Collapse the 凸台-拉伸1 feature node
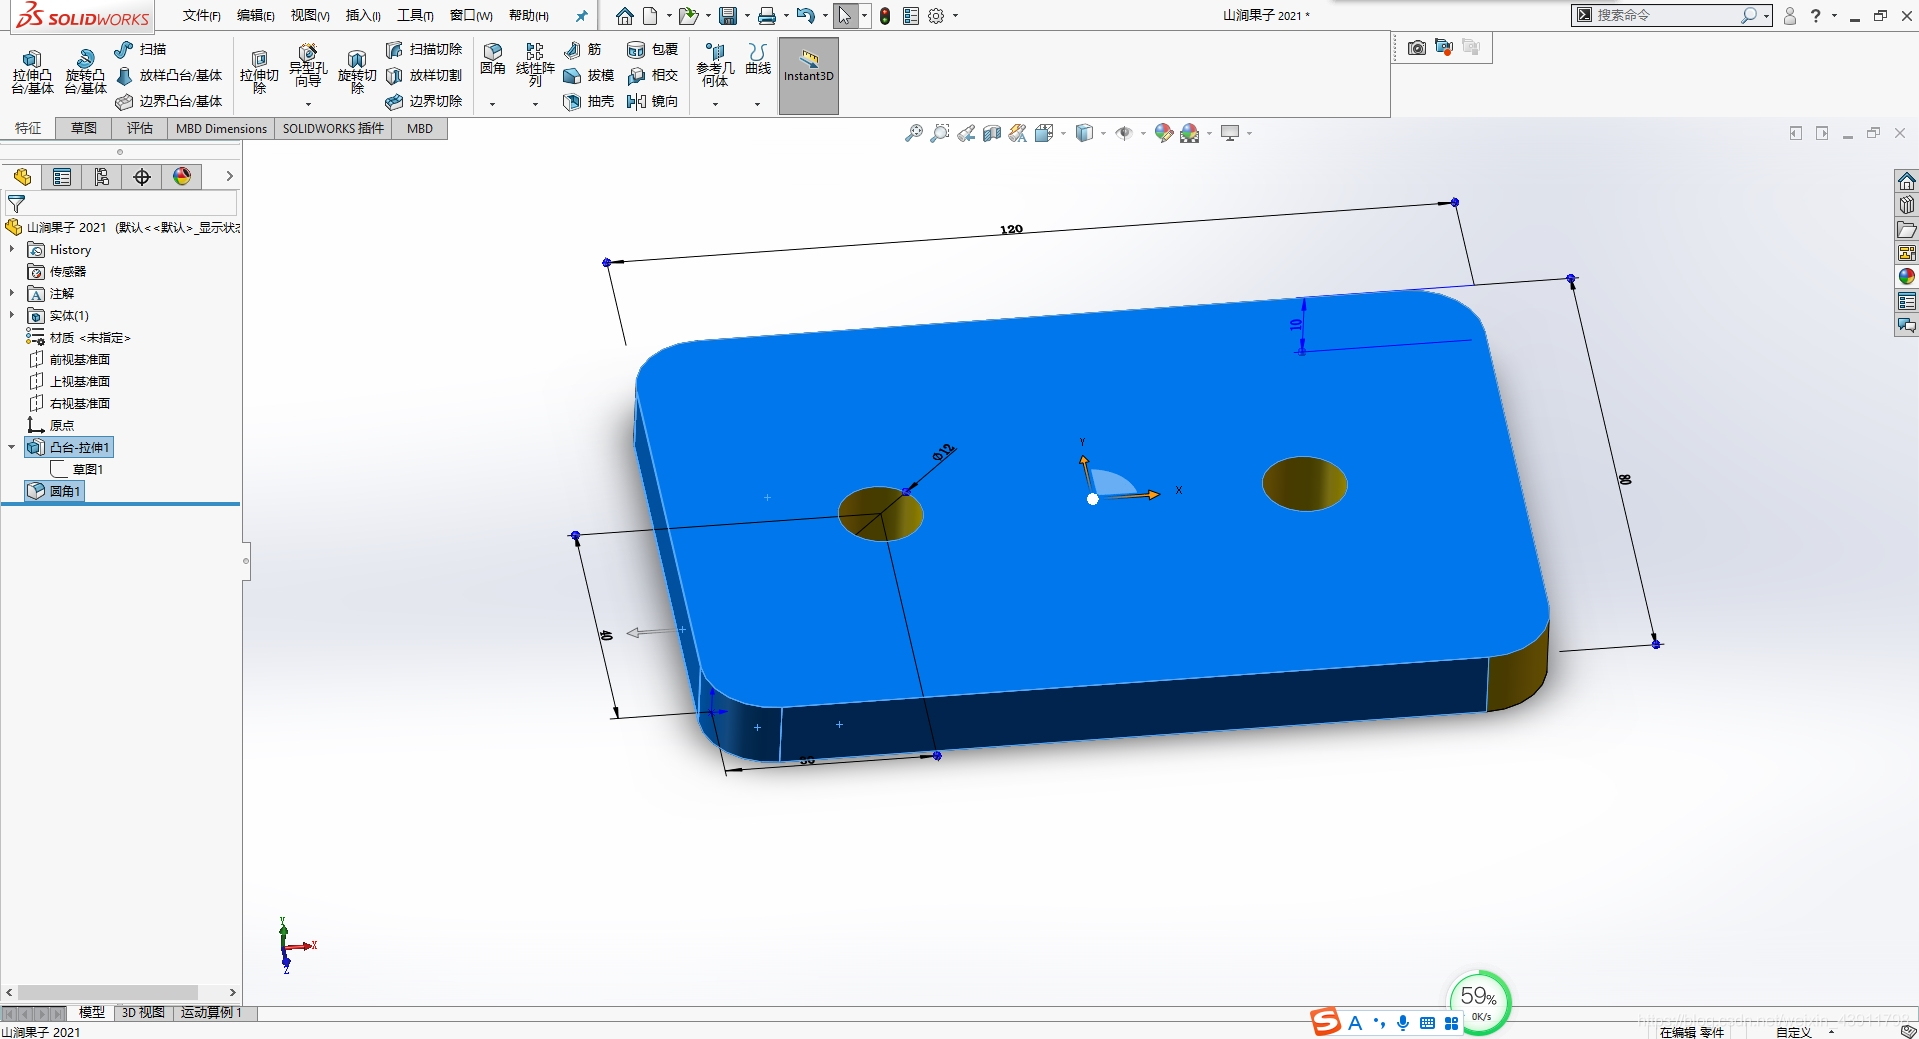This screenshot has height=1039, width=1919. [x=12, y=447]
